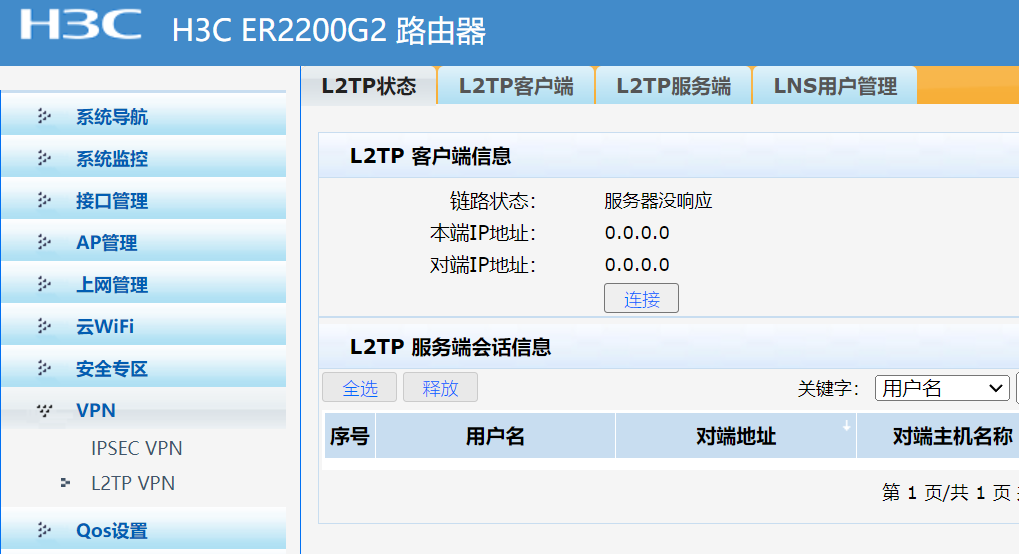Expand the 云WiFi menu arrow icon
Screen dimensions: 1019x554
44,326
